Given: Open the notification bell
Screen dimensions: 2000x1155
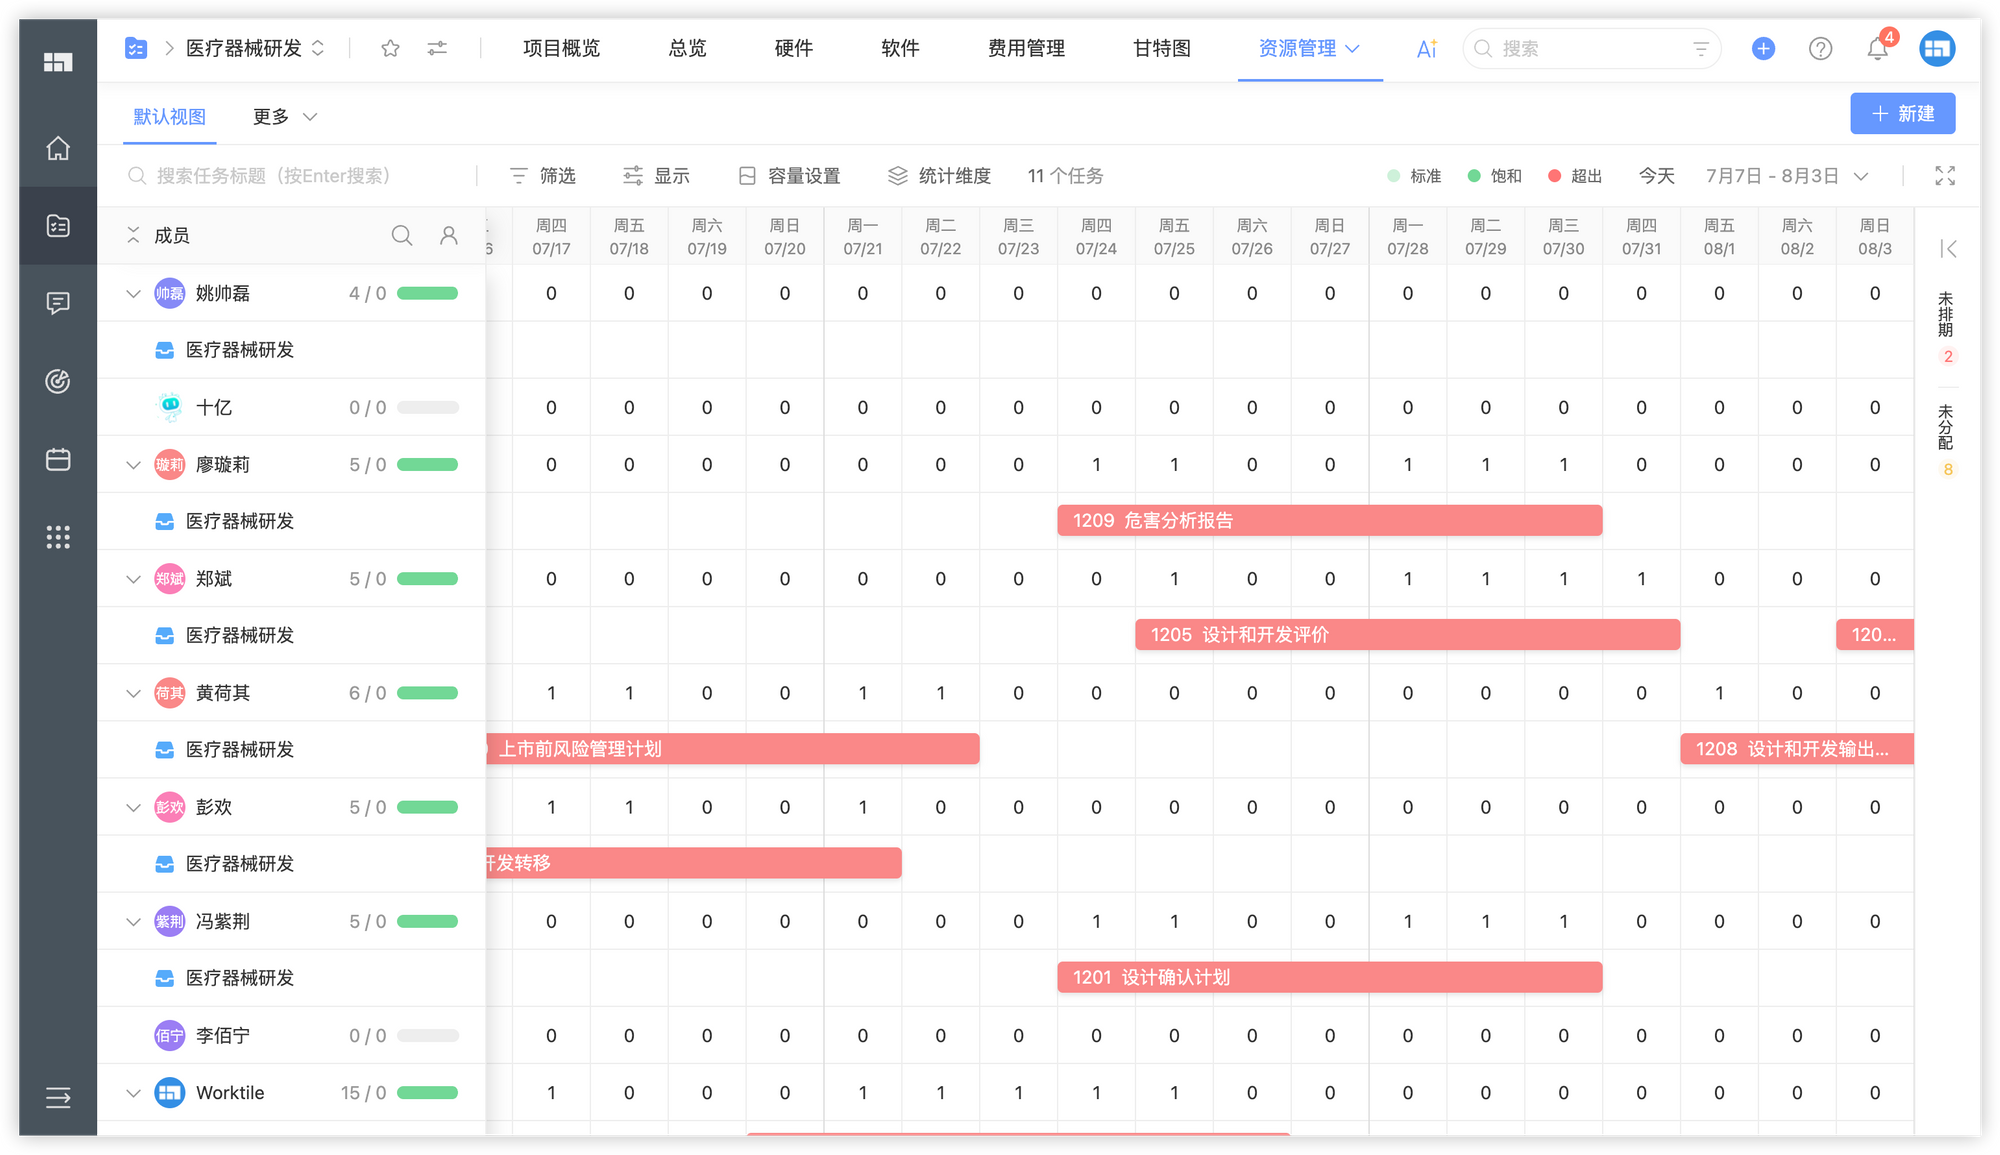Looking at the screenshot, I should (x=1877, y=48).
